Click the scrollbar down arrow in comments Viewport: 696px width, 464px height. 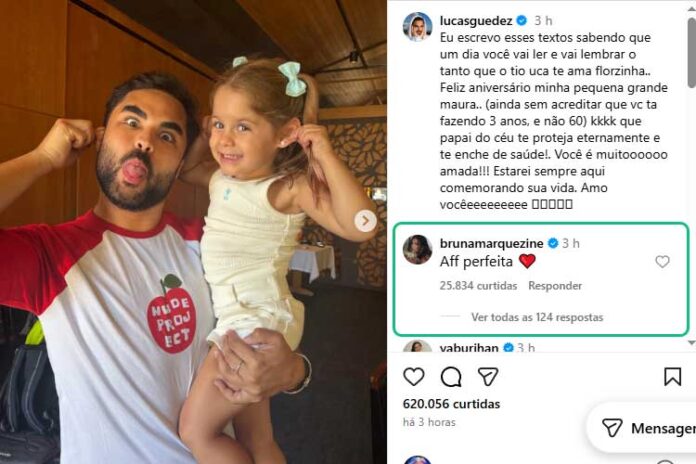tap(692, 343)
